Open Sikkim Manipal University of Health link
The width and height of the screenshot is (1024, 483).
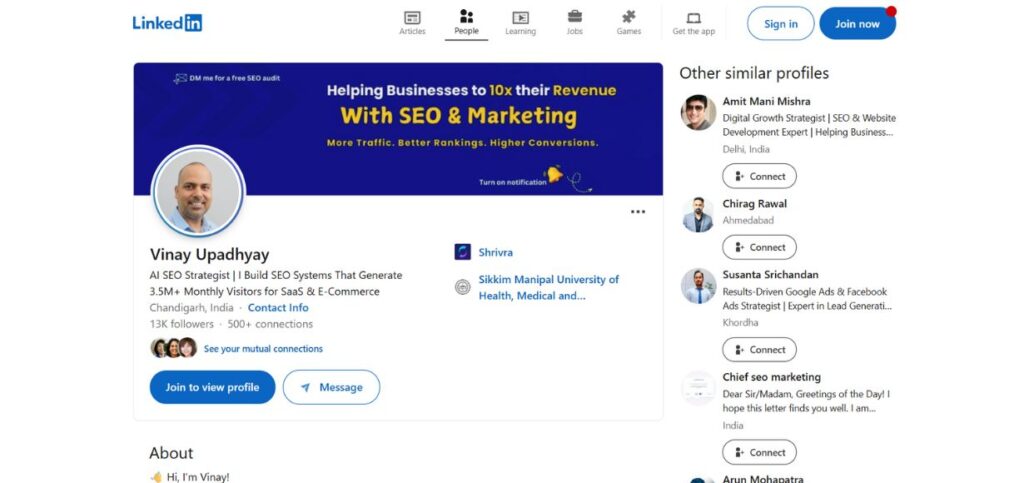[x=548, y=287]
